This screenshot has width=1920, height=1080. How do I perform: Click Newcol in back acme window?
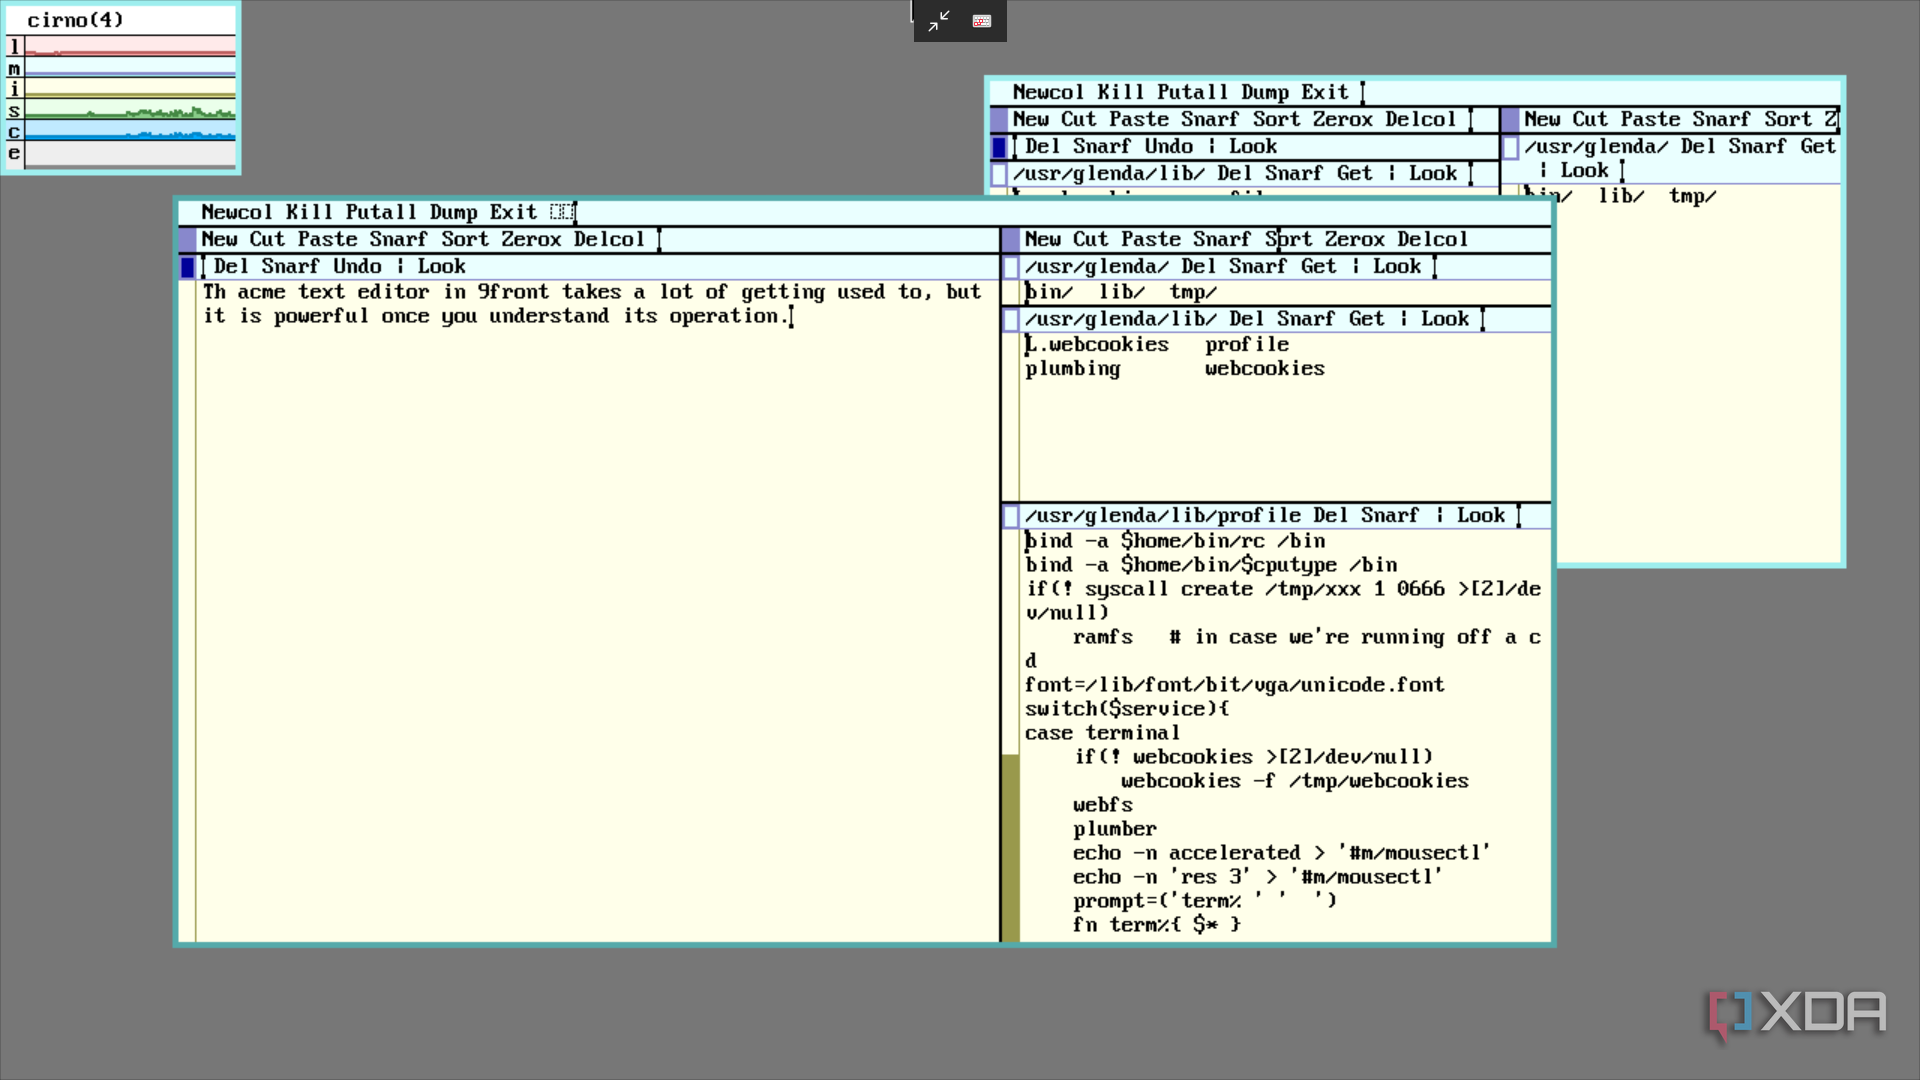[x=1048, y=92]
